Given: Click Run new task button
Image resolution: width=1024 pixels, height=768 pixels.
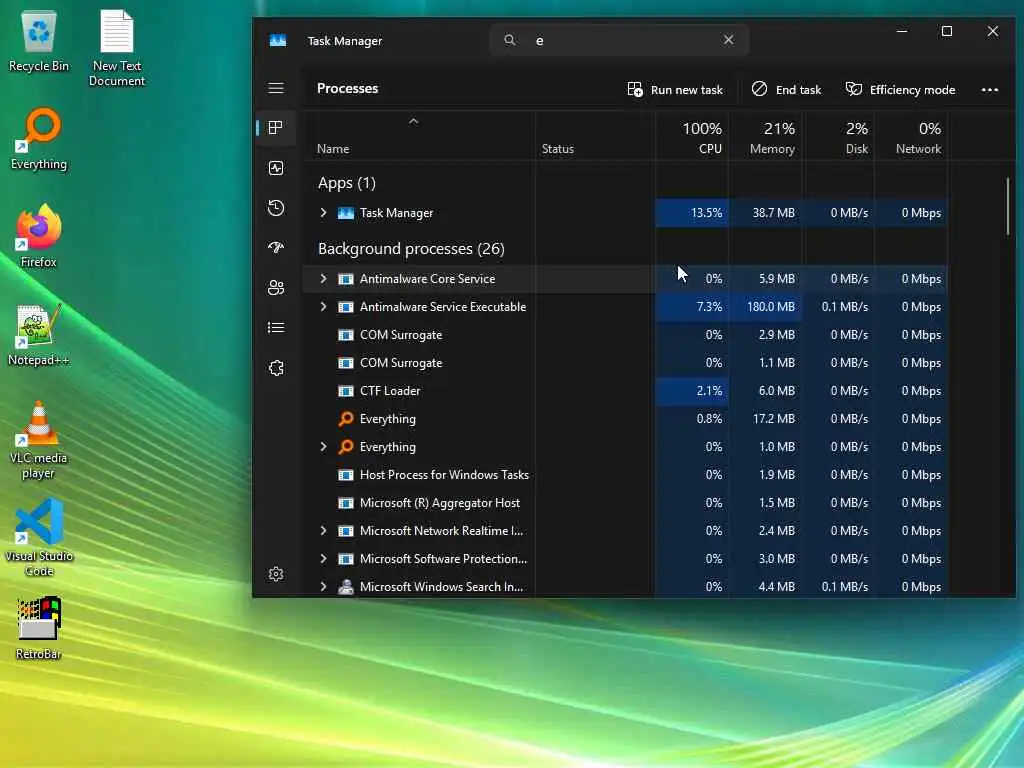Looking at the screenshot, I should [x=675, y=89].
